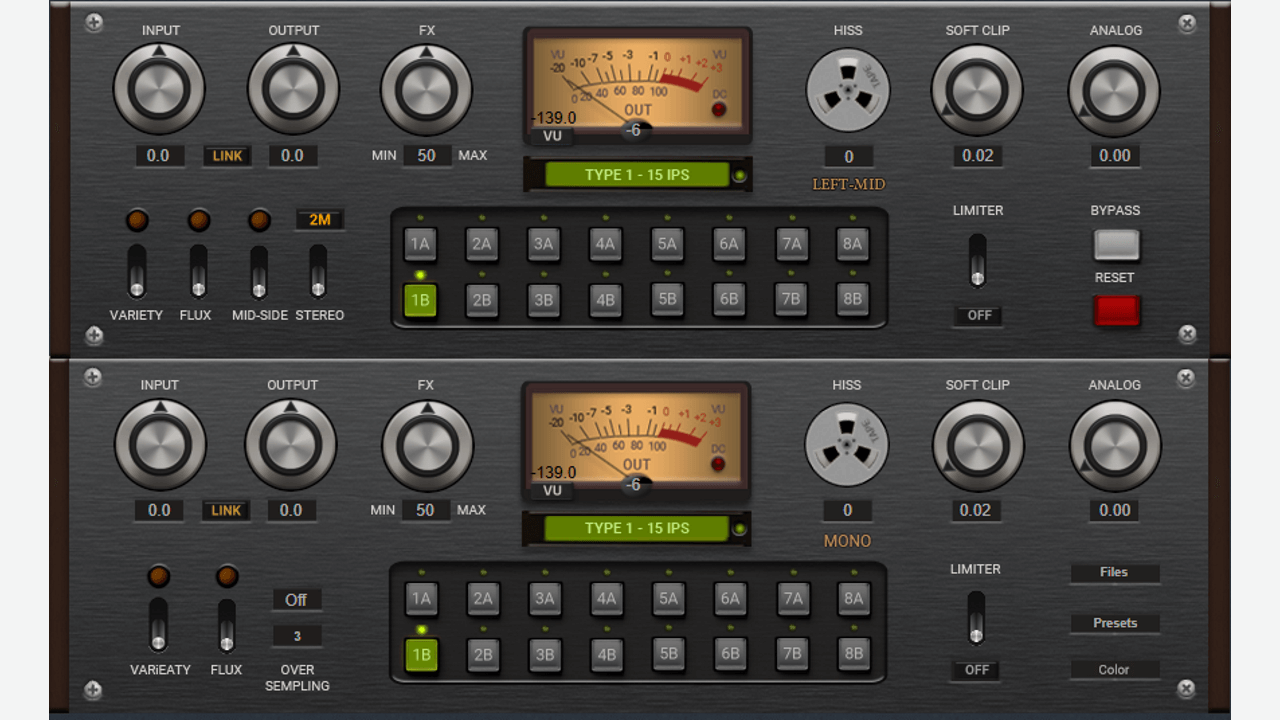Select tape slot 6A in top unit

(729, 243)
